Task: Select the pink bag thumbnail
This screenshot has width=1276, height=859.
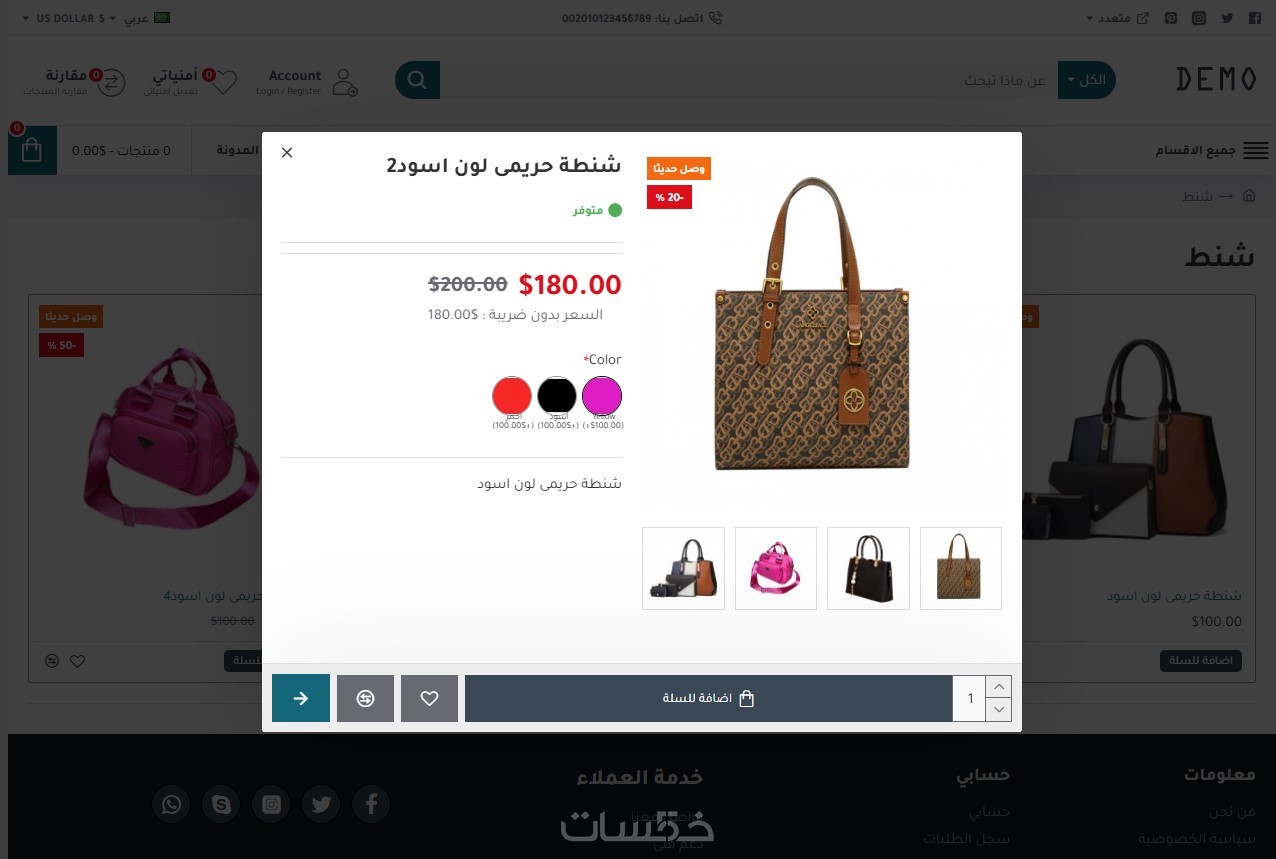Action: [776, 568]
